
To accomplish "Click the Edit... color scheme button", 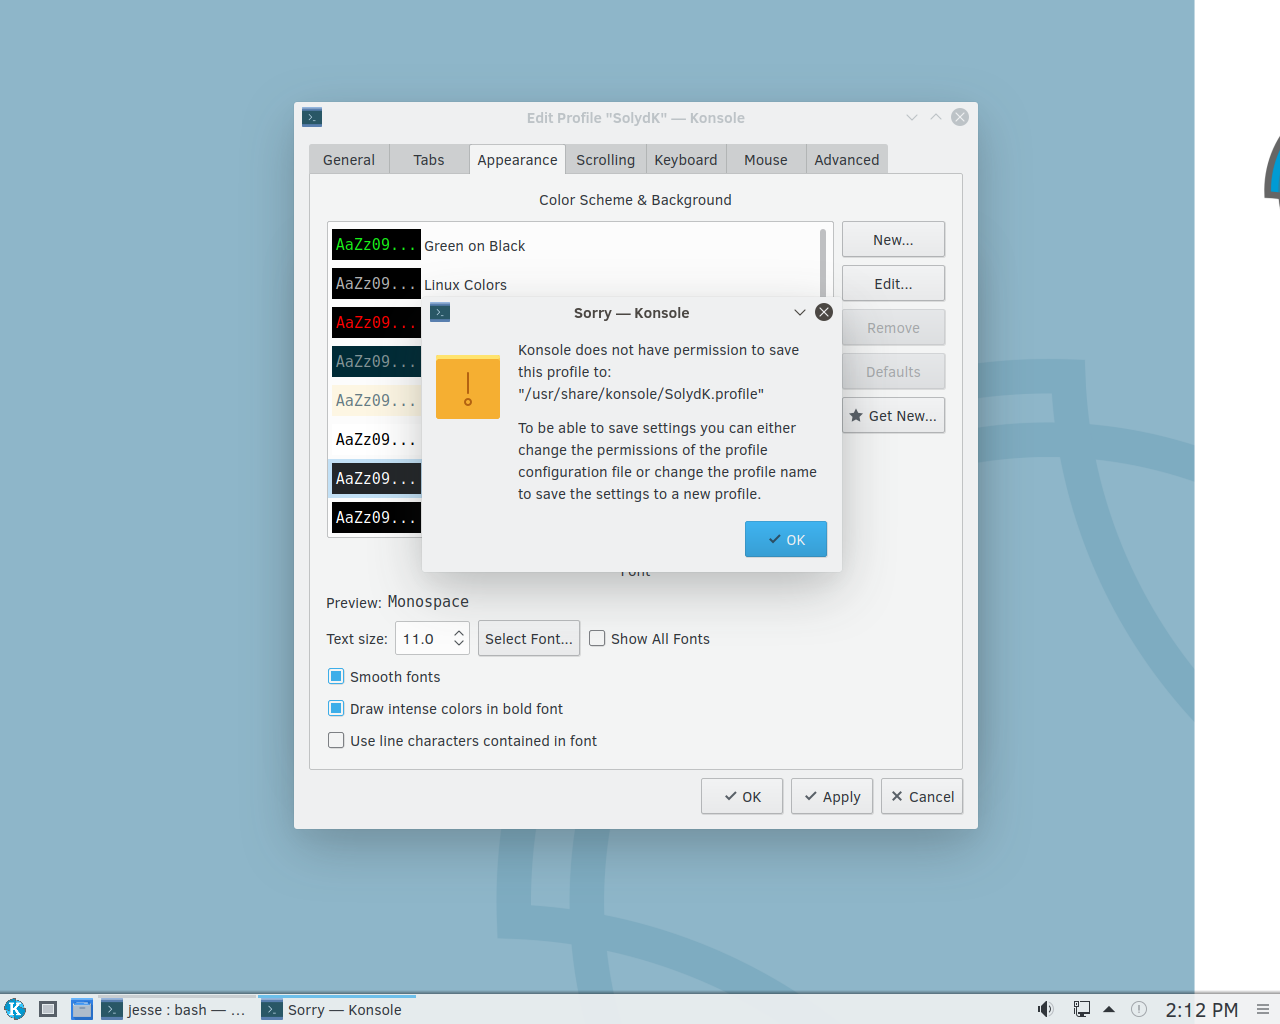I will click(x=893, y=284).
